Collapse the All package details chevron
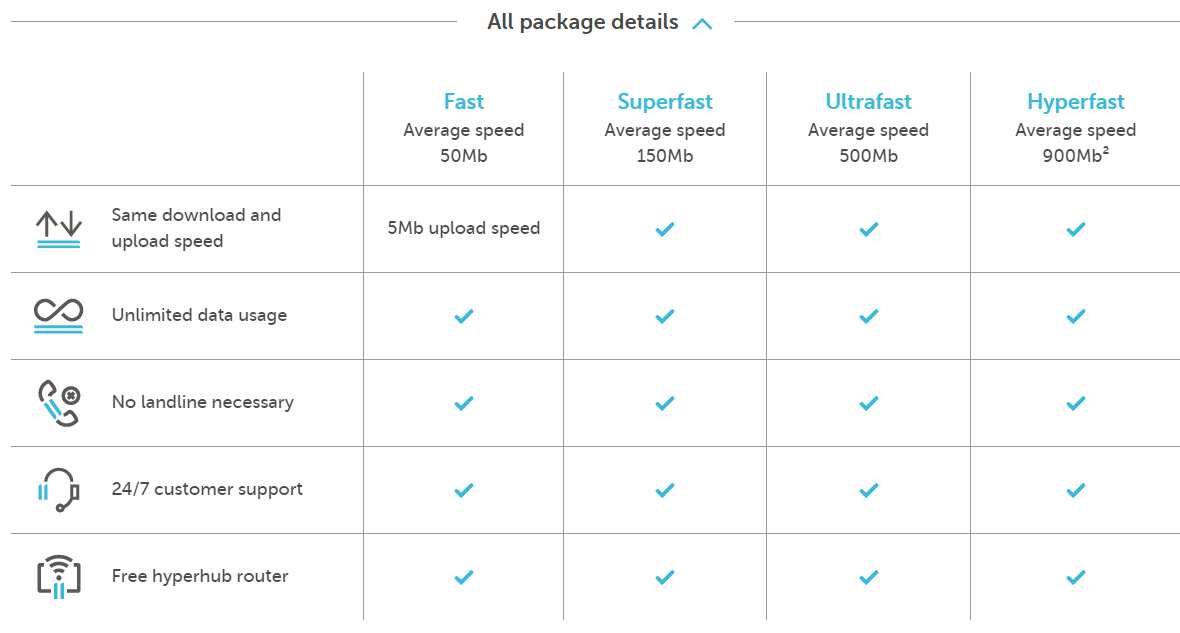The image size is (1180, 633). (702, 24)
